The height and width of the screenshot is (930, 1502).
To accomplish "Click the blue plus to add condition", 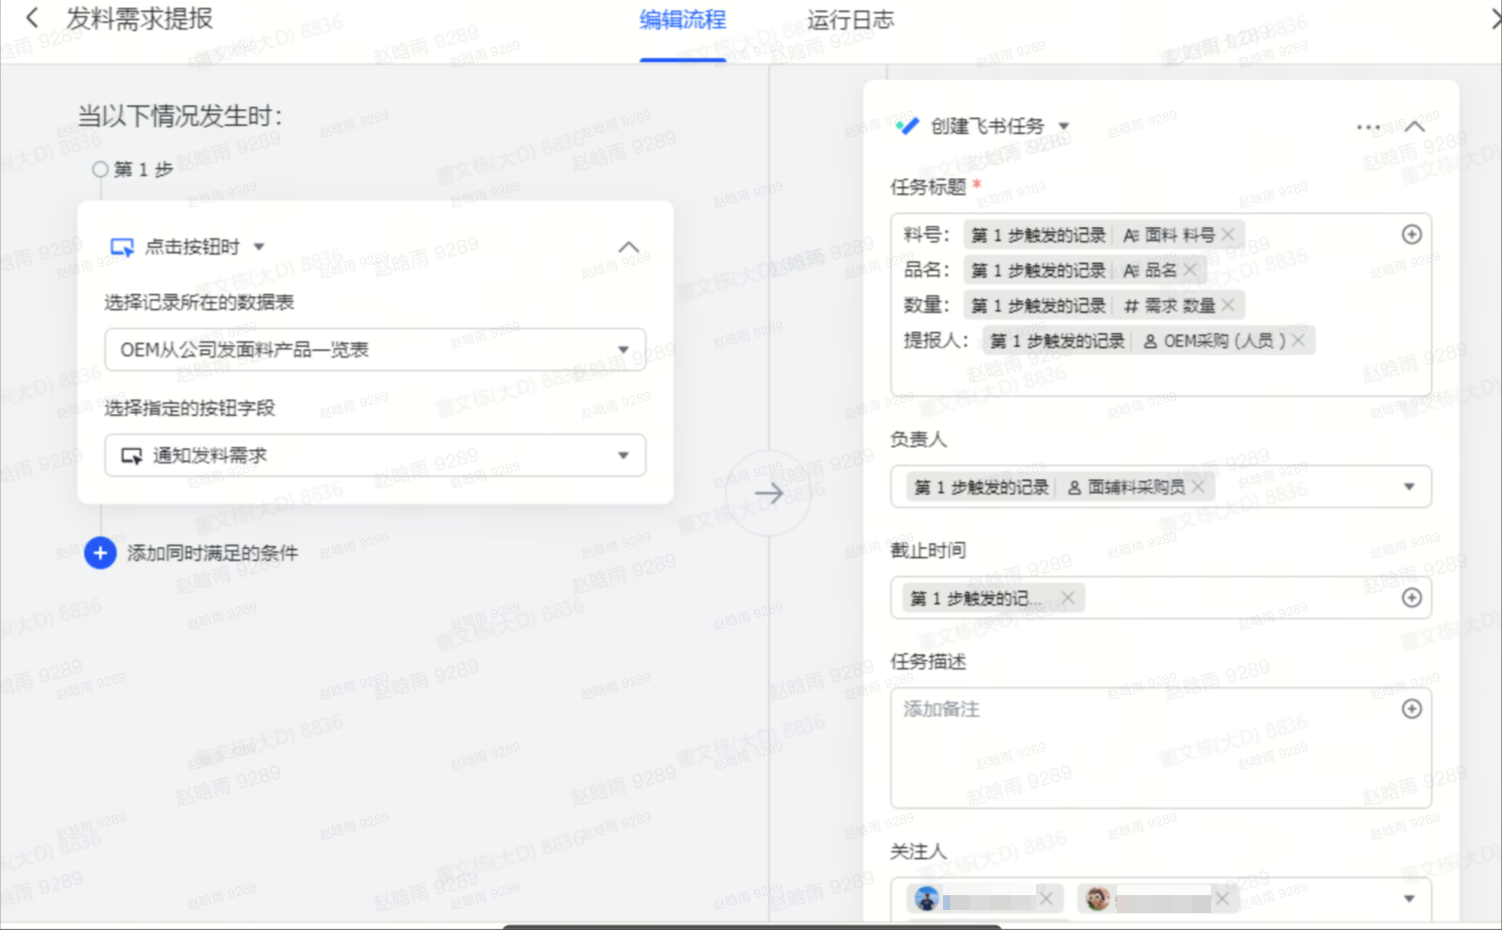I will coord(100,553).
